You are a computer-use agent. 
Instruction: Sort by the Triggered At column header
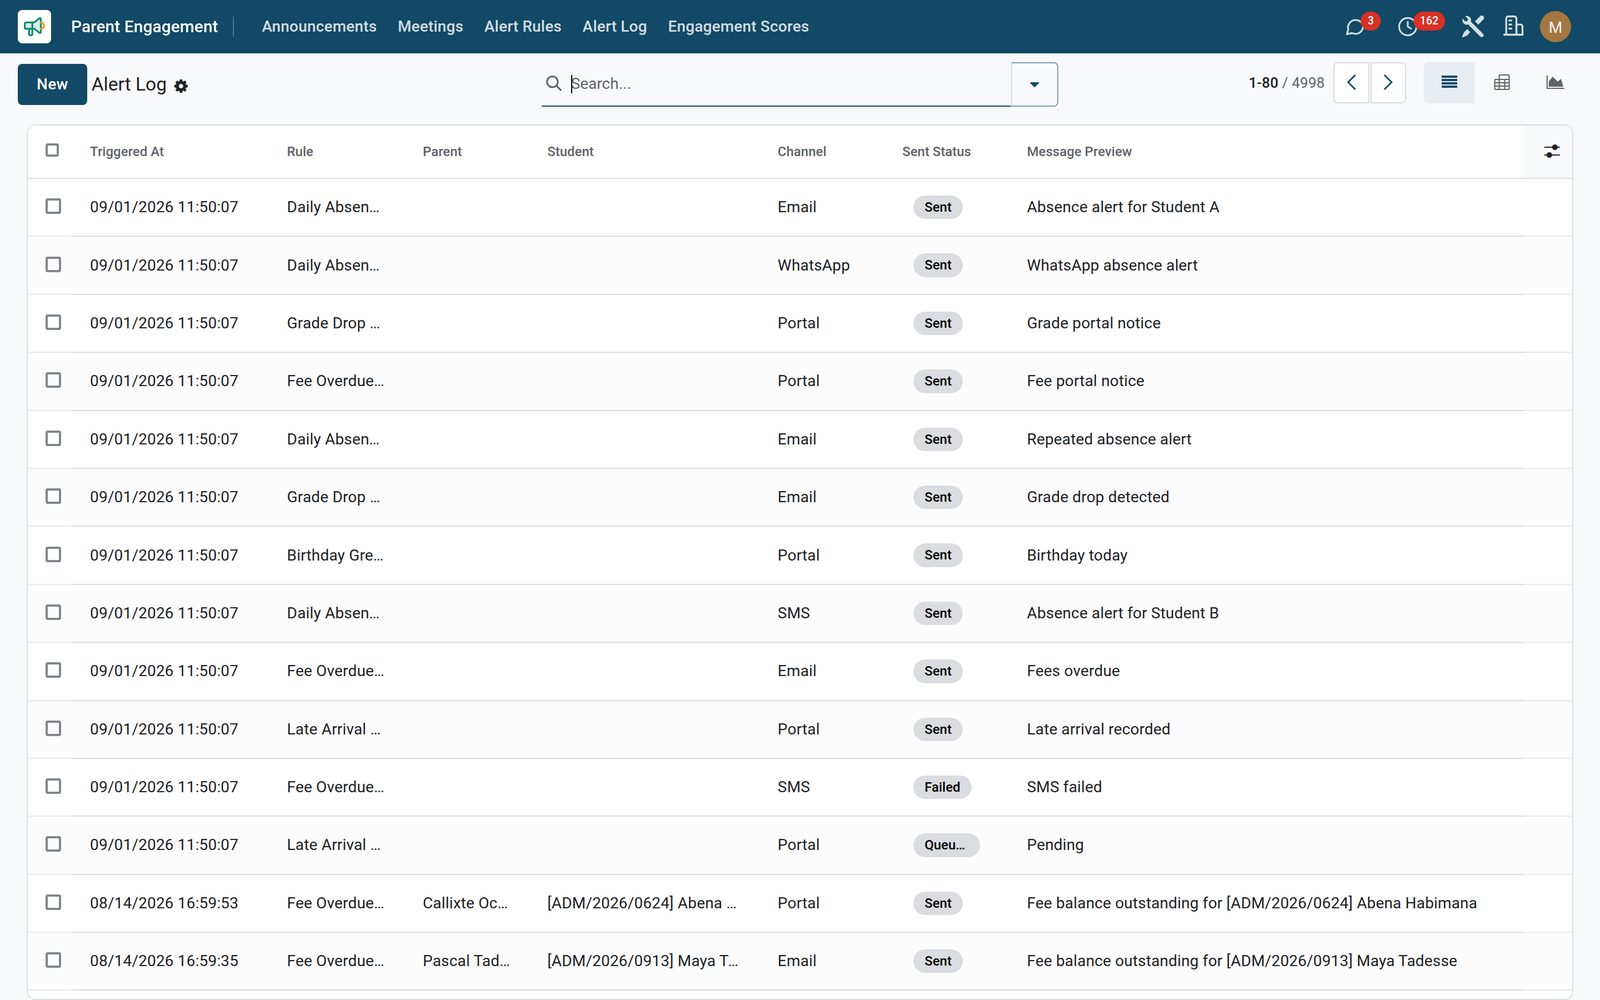pyautogui.click(x=127, y=152)
